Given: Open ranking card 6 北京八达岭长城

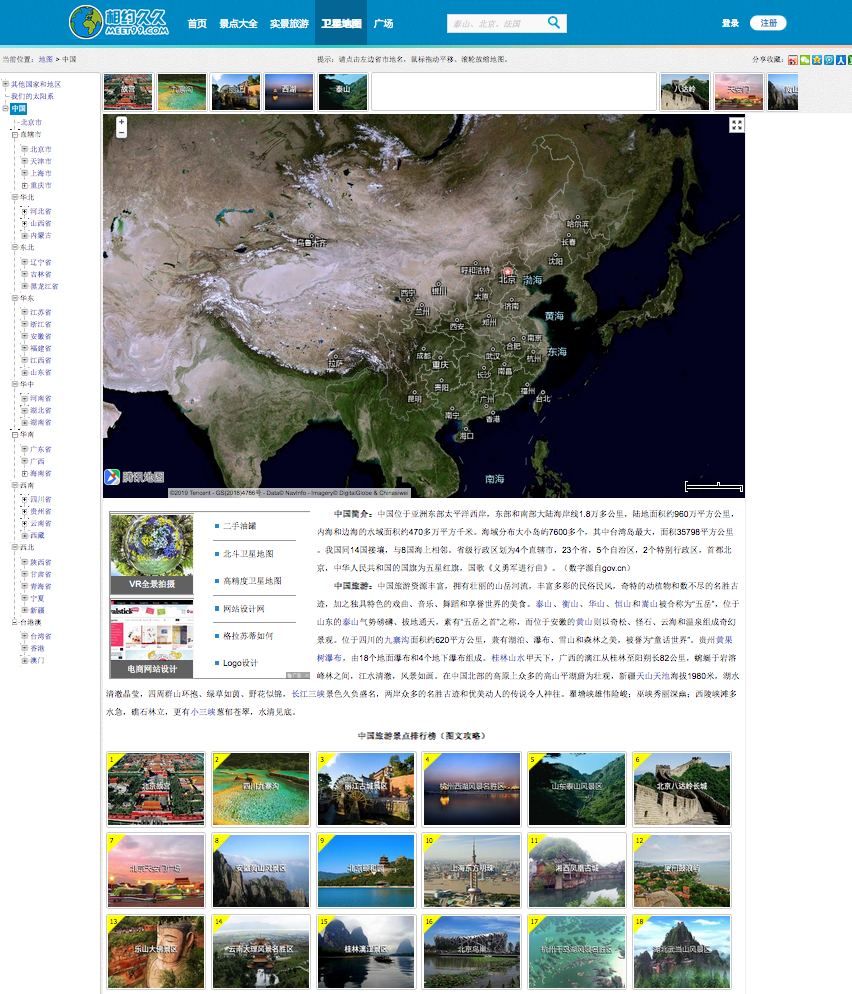Looking at the screenshot, I should tap(682, 789).
